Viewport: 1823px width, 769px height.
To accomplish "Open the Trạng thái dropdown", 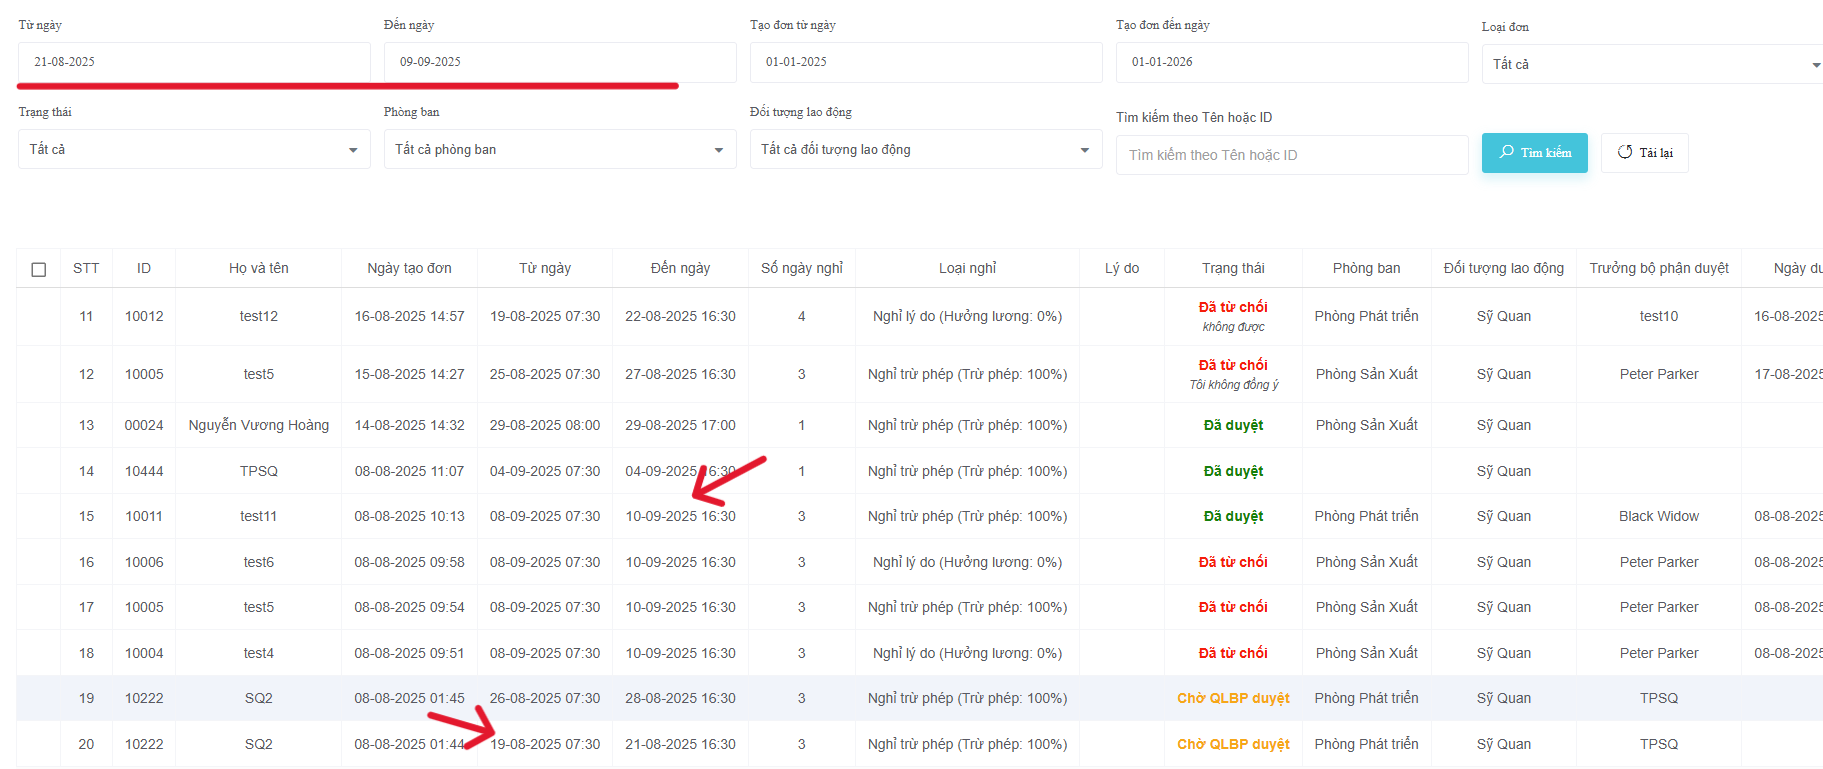I will pyautogui.click(x=193, y=149).
